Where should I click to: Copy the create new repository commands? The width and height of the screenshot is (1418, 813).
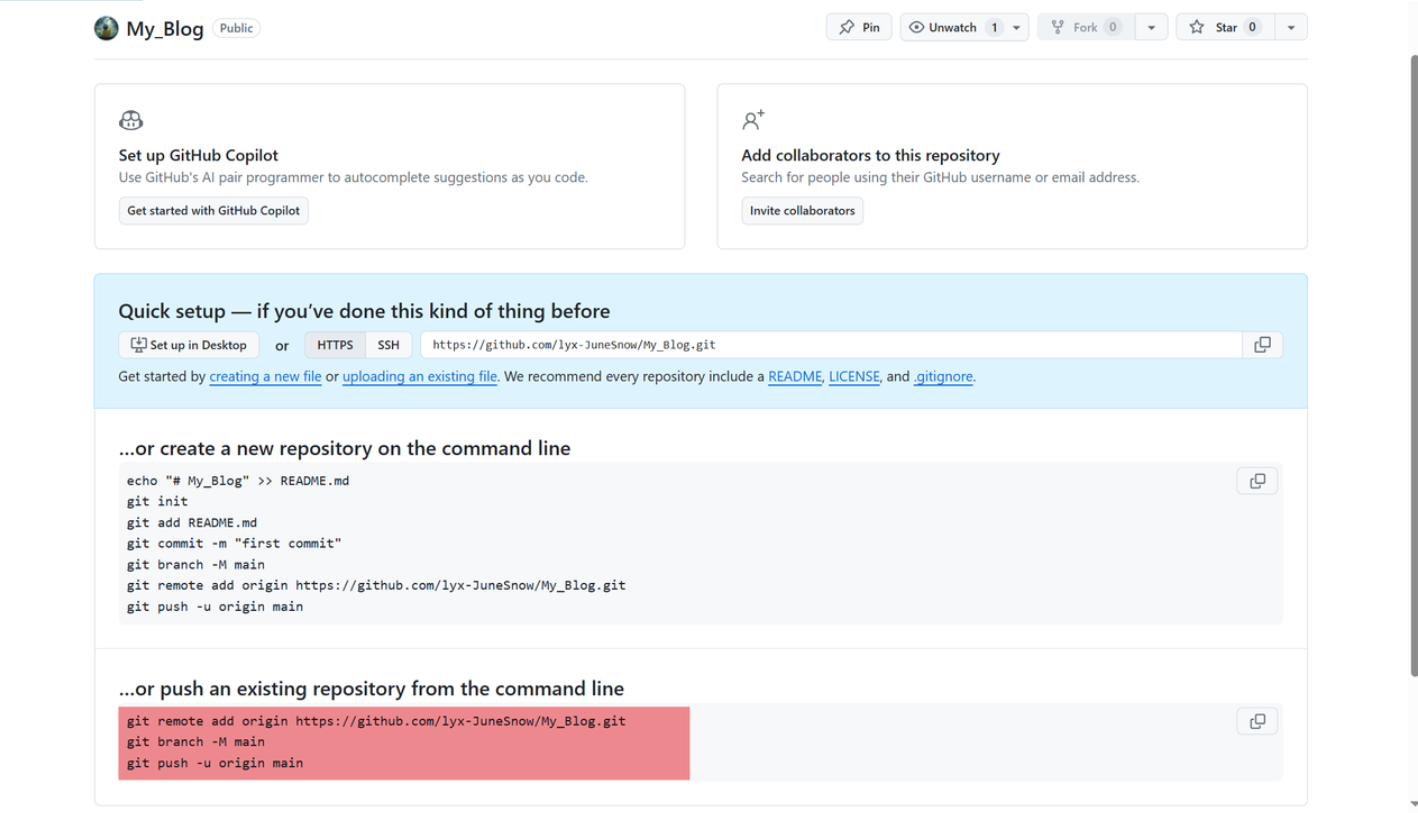[1257, 481]
